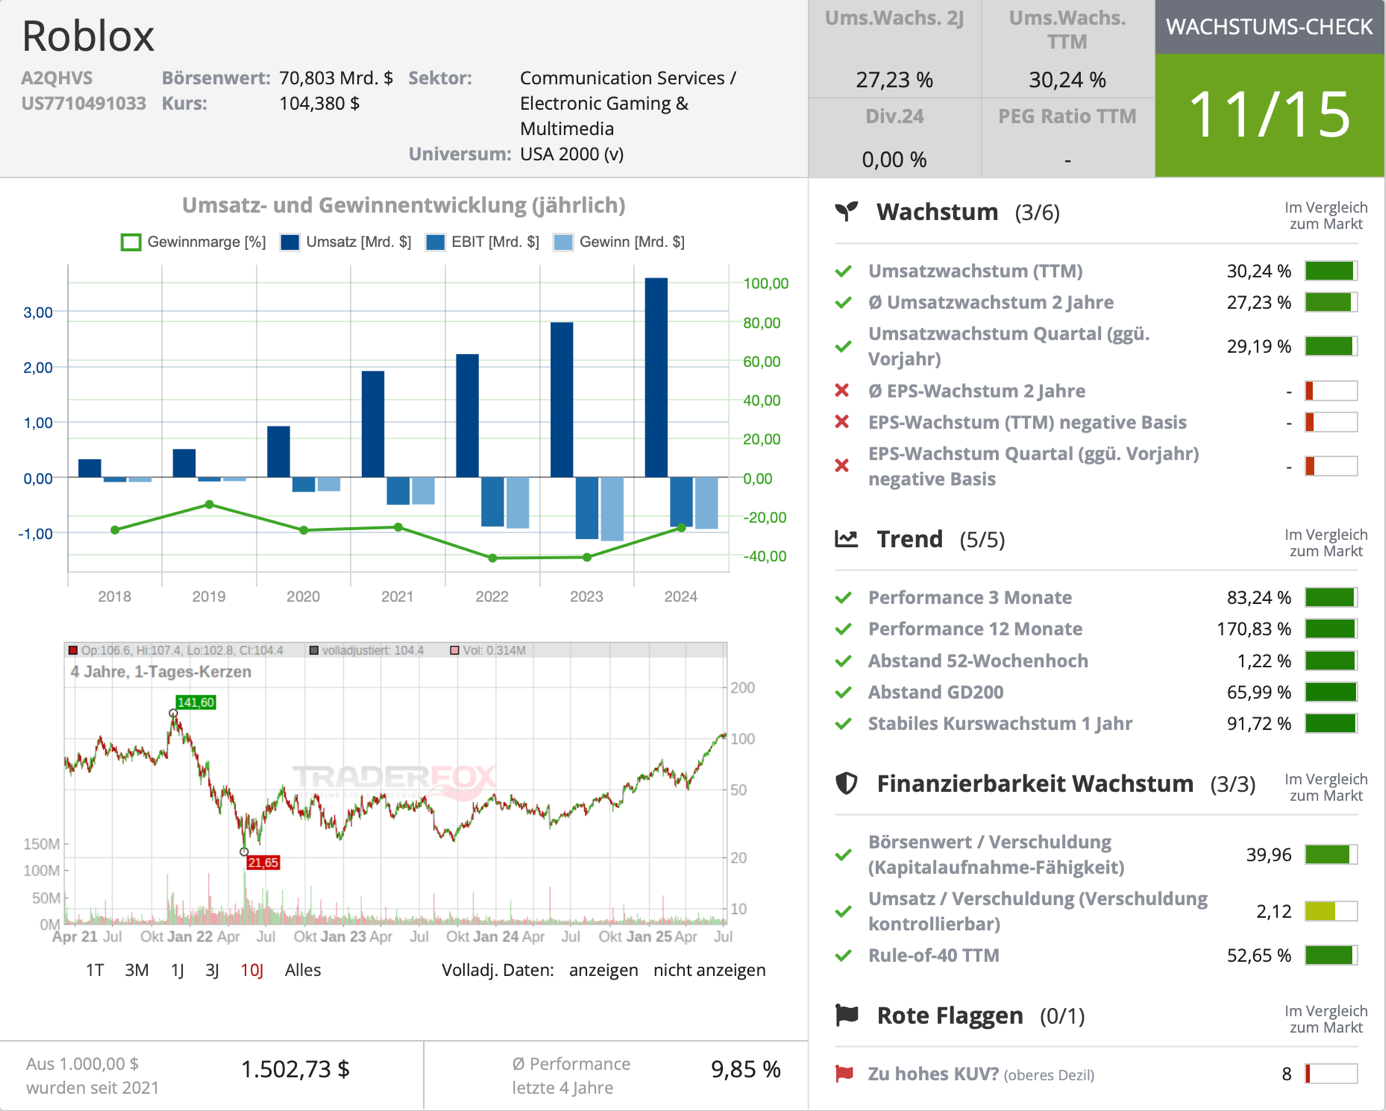
Task: Click the Trend chart icon
Action: point(847,539)
